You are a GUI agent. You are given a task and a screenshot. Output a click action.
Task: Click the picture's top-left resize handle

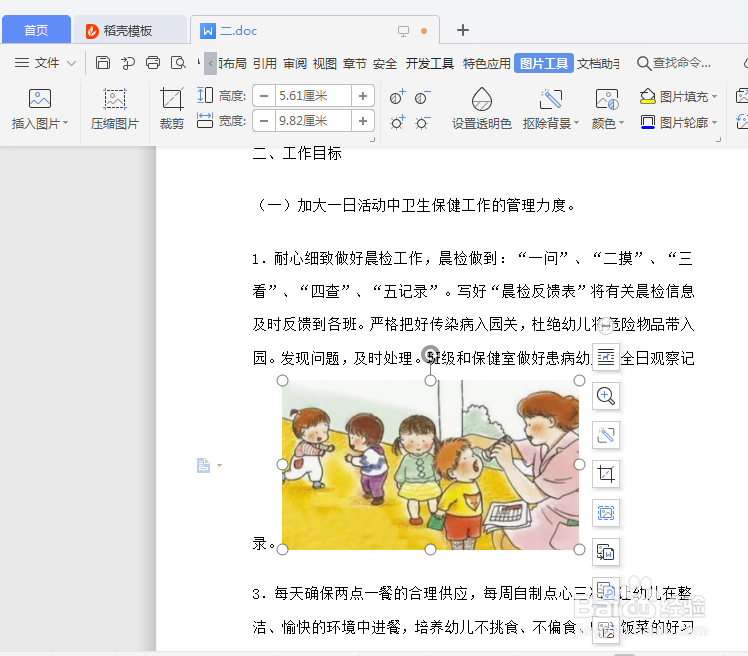tap(282, 380)
